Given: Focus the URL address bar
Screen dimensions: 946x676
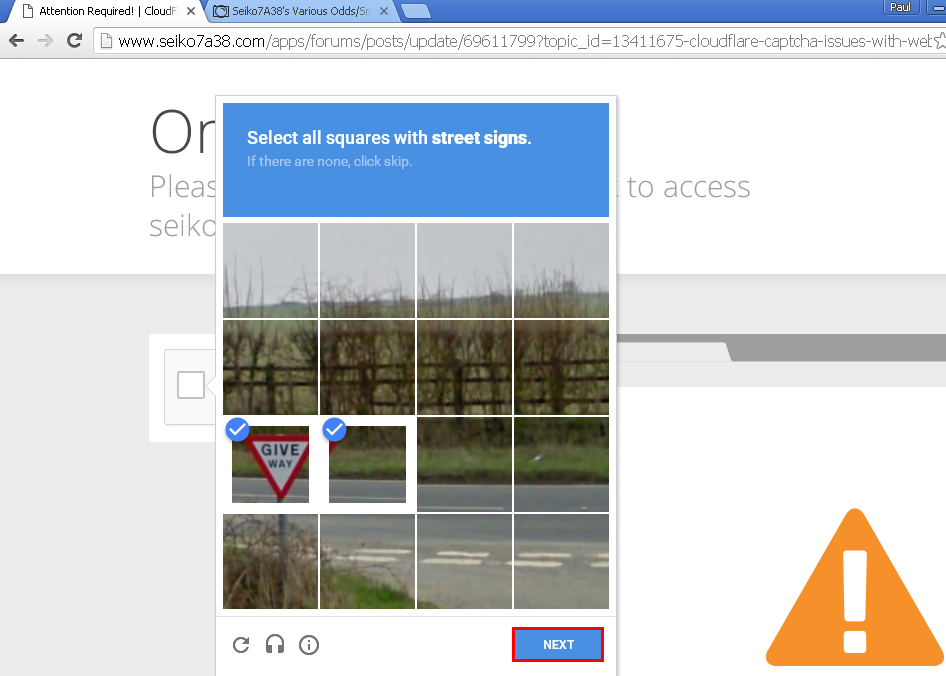Looking at the screenshot, I should [525, 41].
